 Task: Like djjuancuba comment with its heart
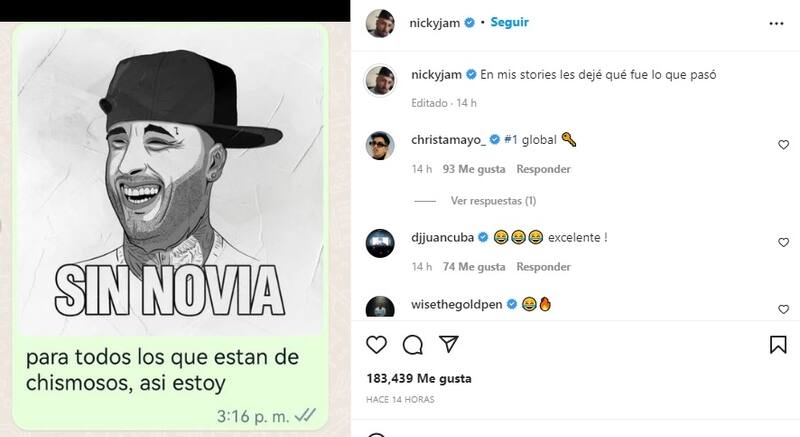tap(783, 243)
